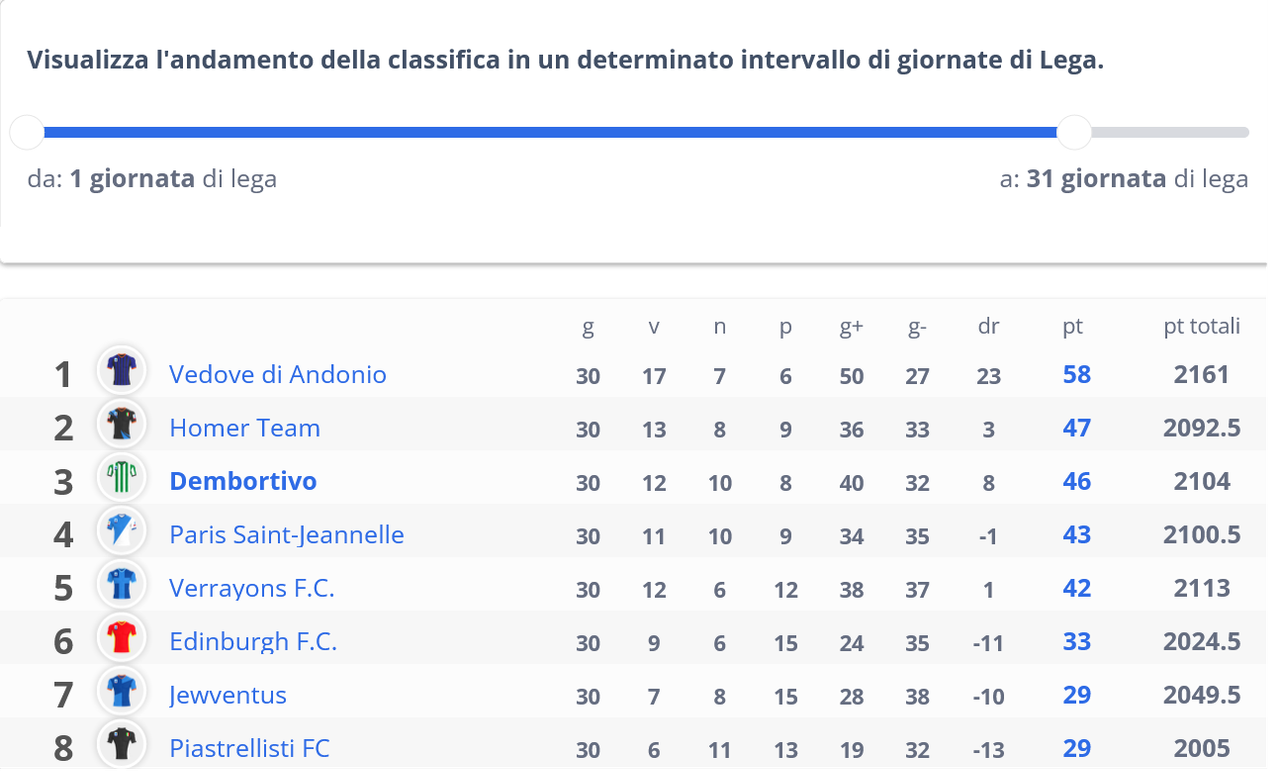Click the 'pt totali' column header
The width and height of the screenshot is (1280, 777).
pyautogui.click(x=1202, y=326)
